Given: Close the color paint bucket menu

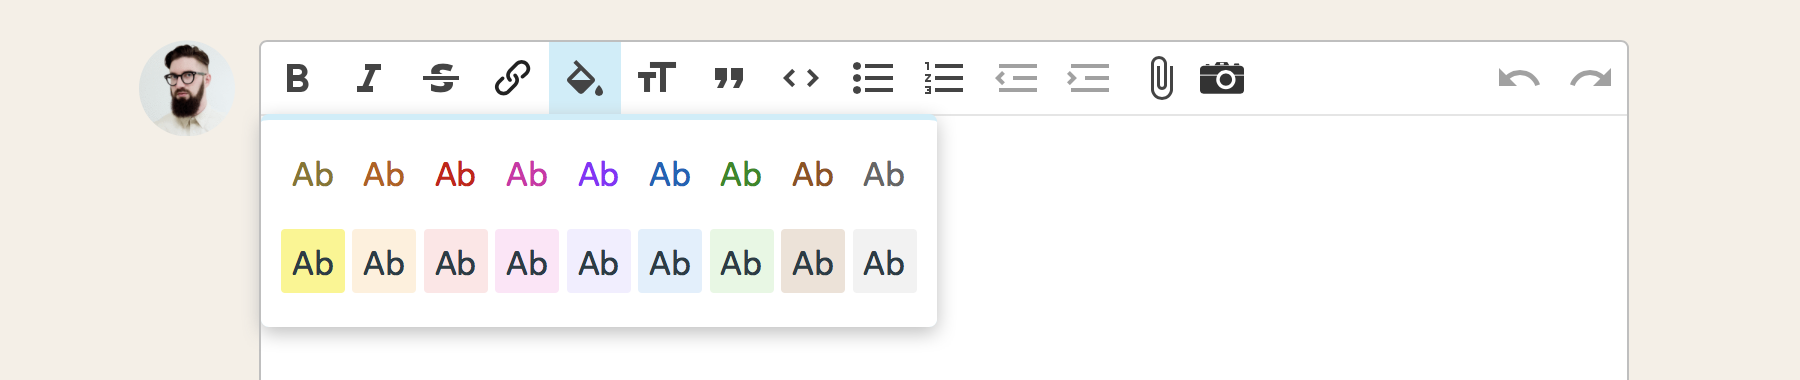Looking at the screenshot, I should (x=585, y=78).
